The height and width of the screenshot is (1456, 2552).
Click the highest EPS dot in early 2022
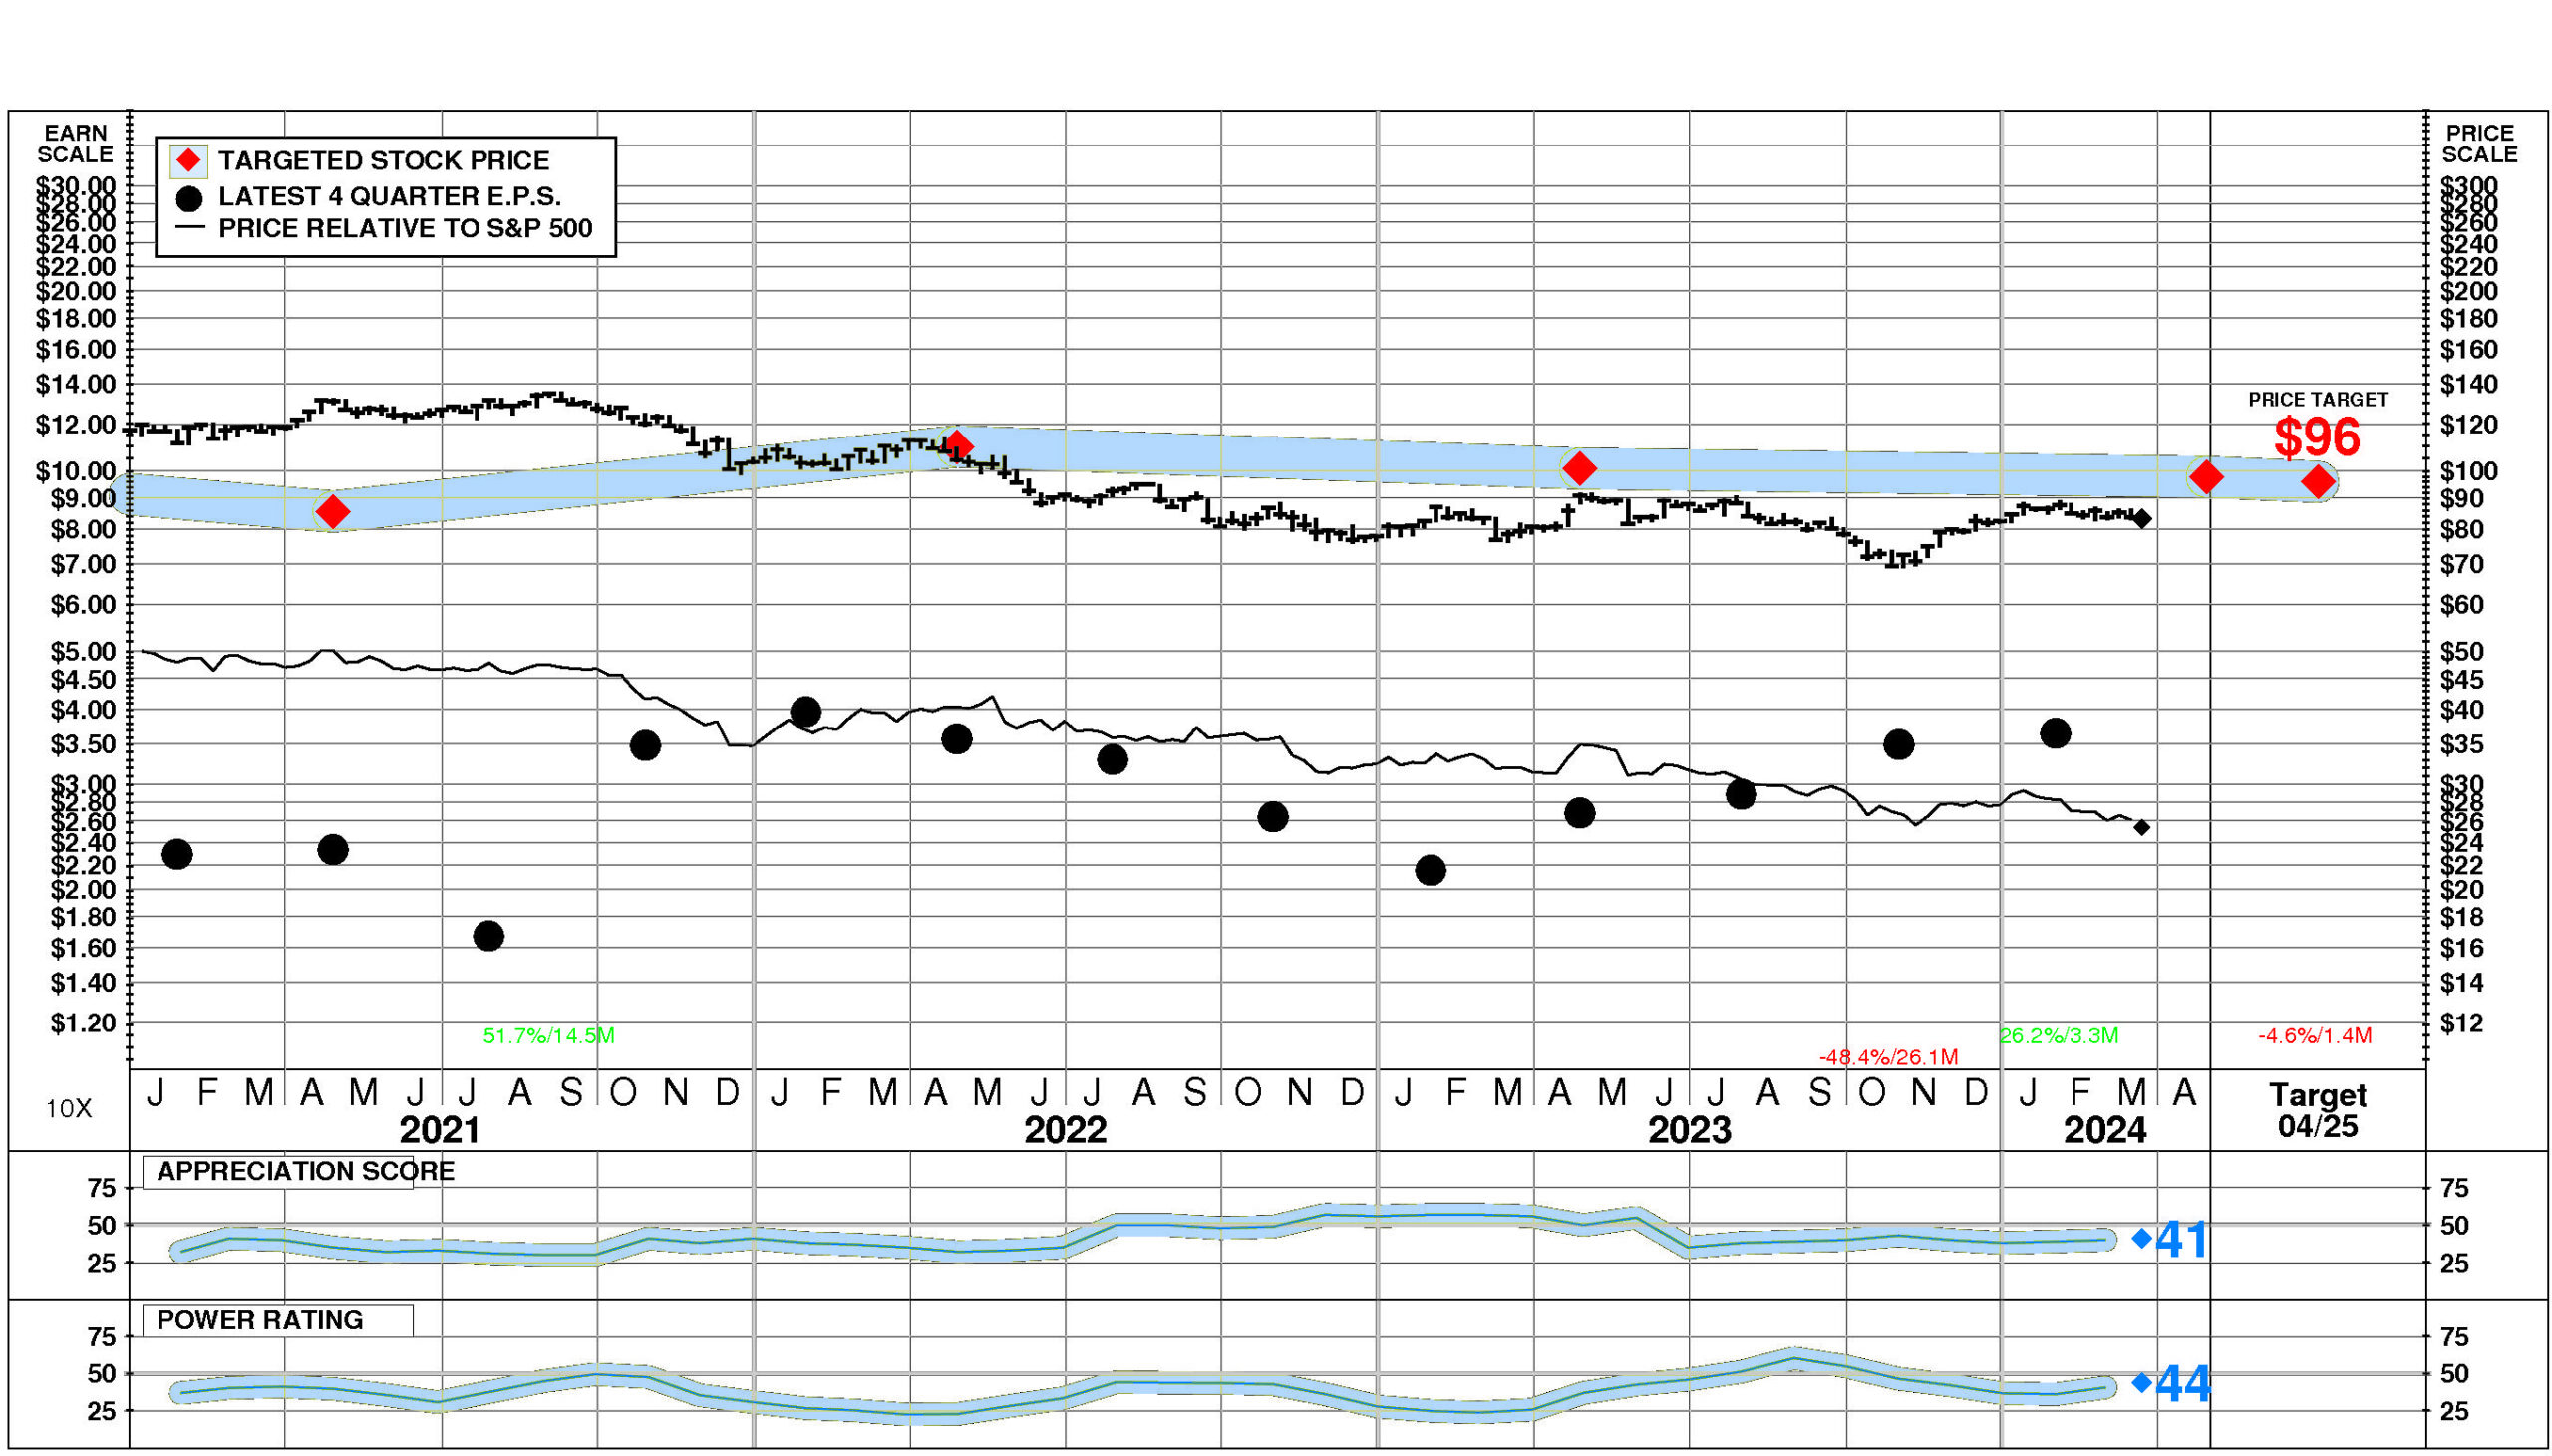click(805, 712)
